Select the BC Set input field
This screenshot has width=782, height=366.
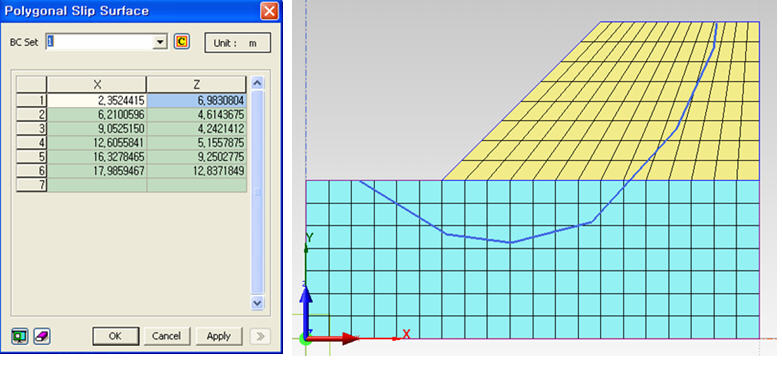(x=99, y=42)
